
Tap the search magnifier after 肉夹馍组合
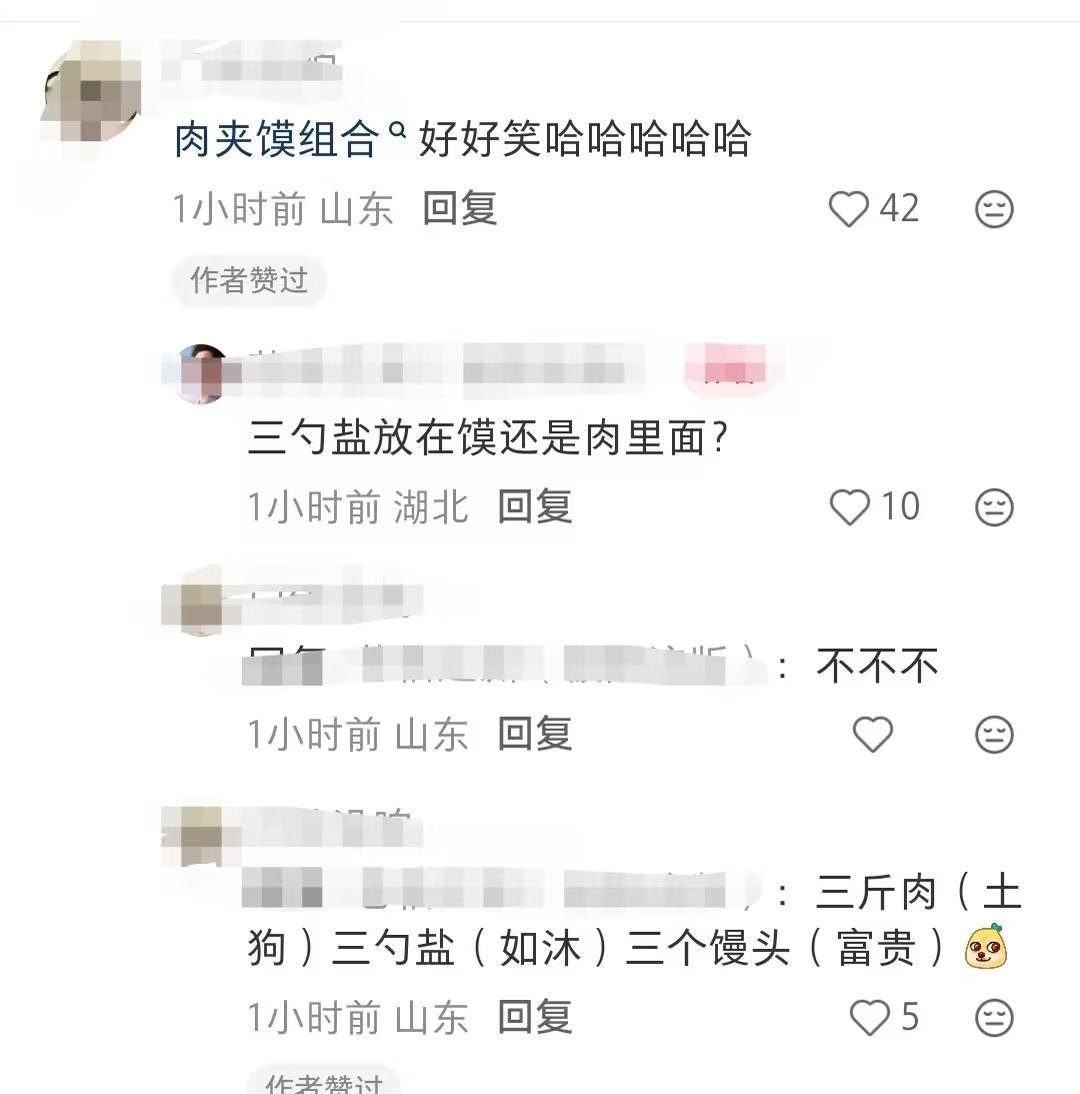(x=396, y=130)
